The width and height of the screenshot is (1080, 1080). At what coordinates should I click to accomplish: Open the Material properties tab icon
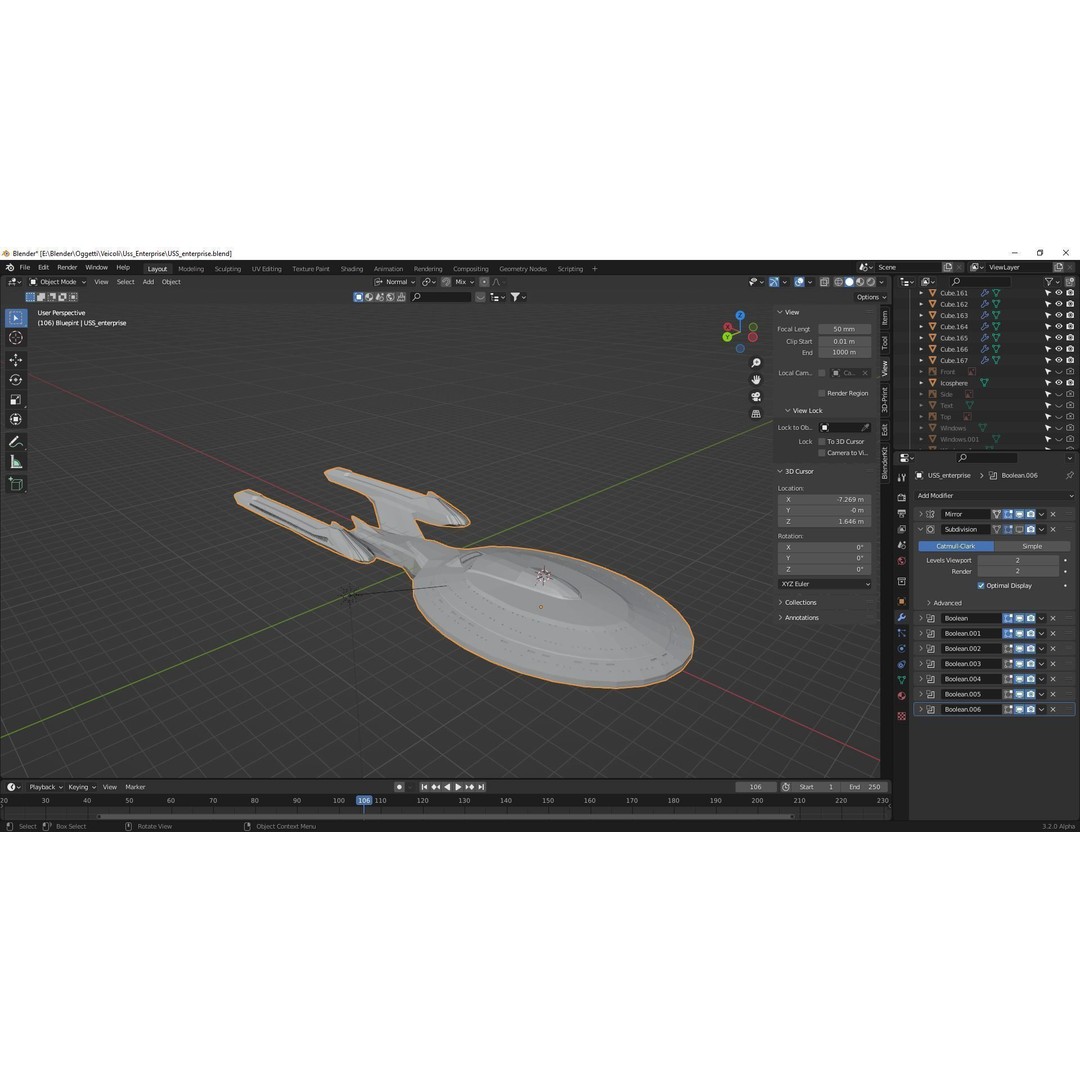902,696
